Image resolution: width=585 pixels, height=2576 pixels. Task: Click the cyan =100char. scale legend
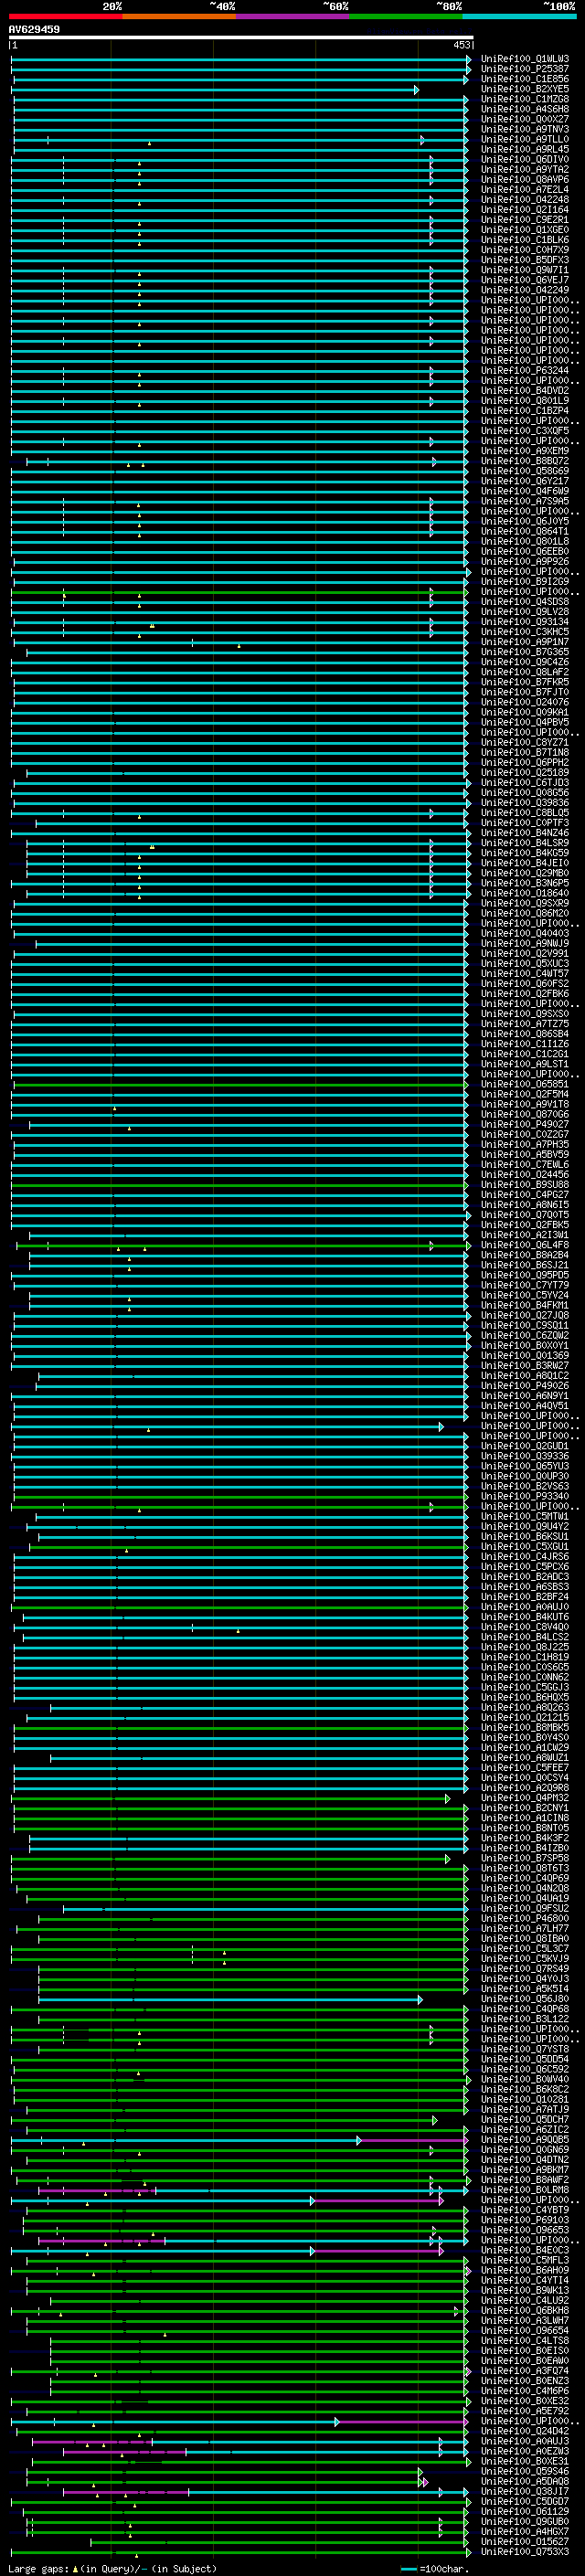click(434, 2569)
